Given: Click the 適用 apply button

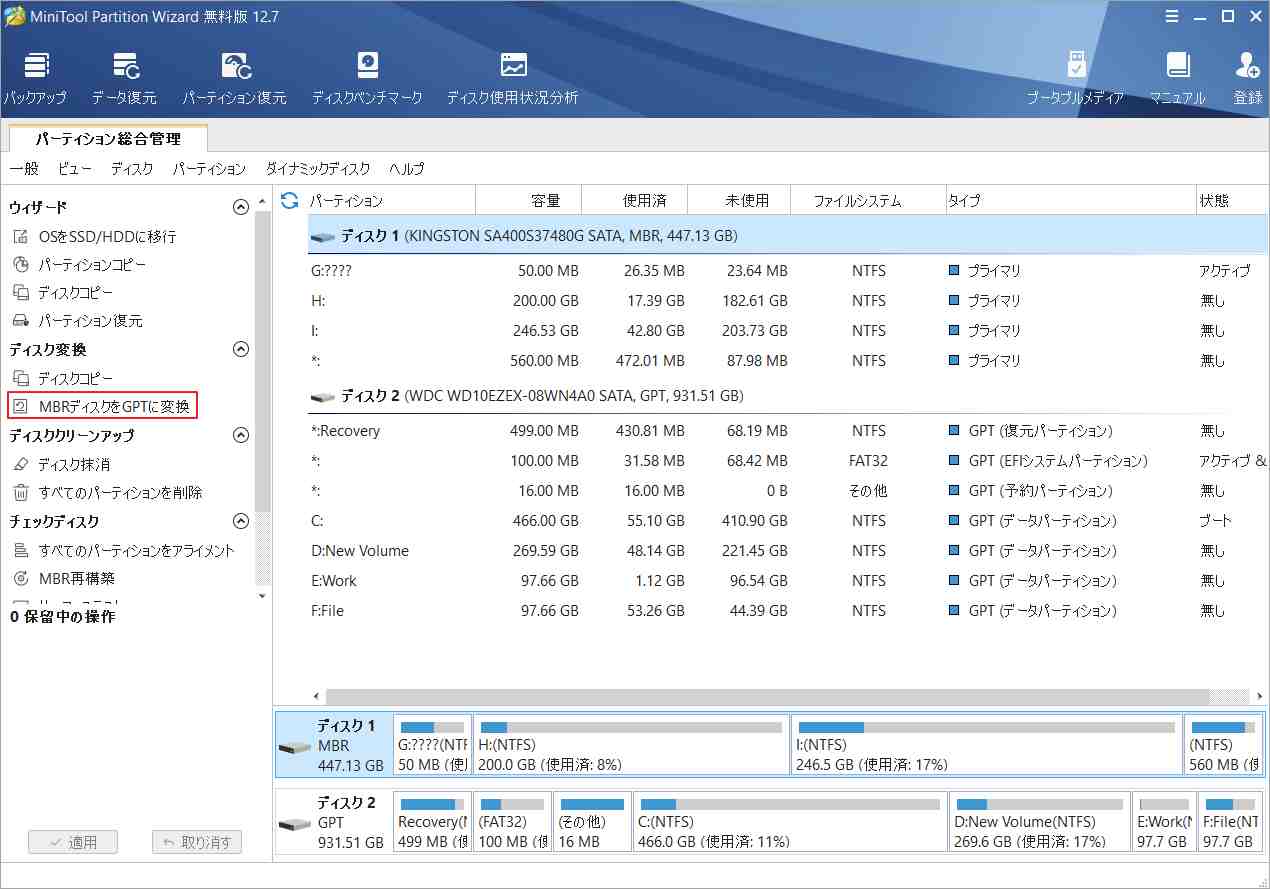Looking at the screenshot, I should coord(73,841).
